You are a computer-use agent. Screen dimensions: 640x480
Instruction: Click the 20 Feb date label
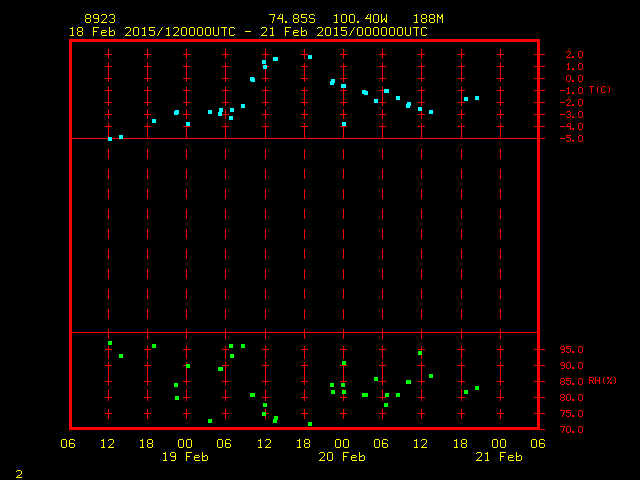(342, 457)
